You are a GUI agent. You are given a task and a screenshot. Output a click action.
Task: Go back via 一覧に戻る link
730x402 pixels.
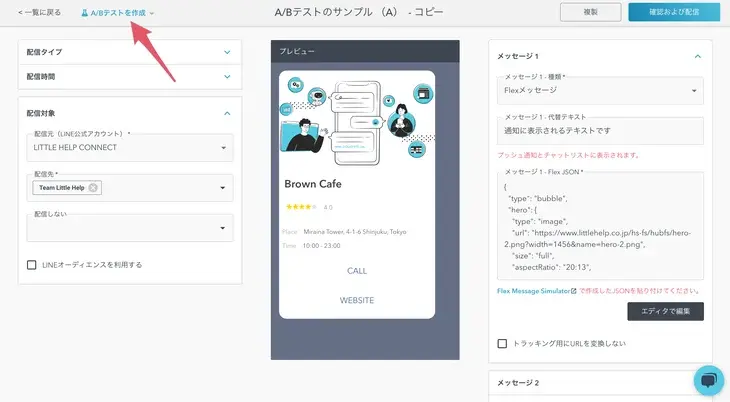[40, 13]
